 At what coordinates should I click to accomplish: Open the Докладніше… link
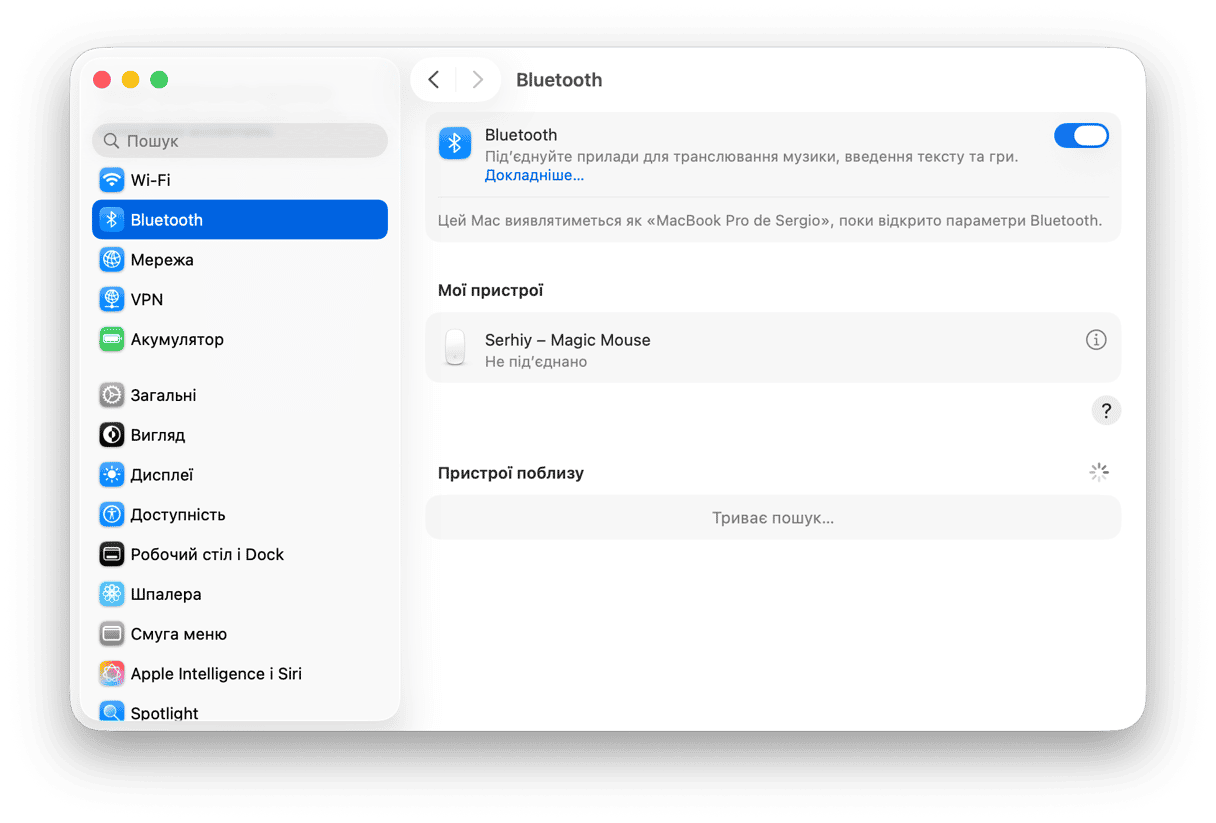534,176
